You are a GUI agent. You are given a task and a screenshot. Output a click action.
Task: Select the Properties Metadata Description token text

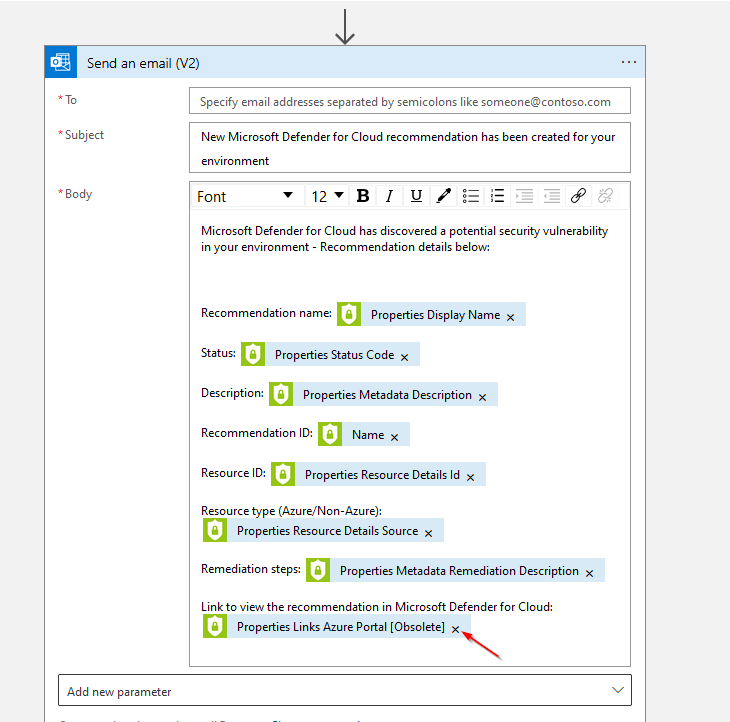coord(387,395)
